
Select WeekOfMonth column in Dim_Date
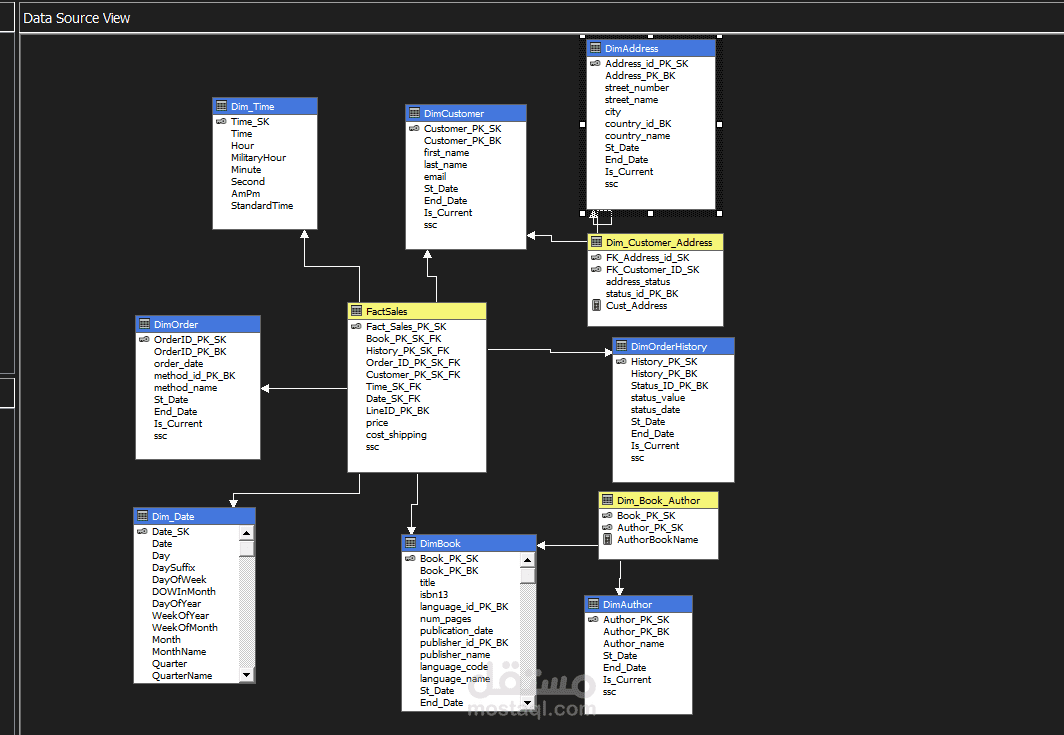(x=185, y=628)
